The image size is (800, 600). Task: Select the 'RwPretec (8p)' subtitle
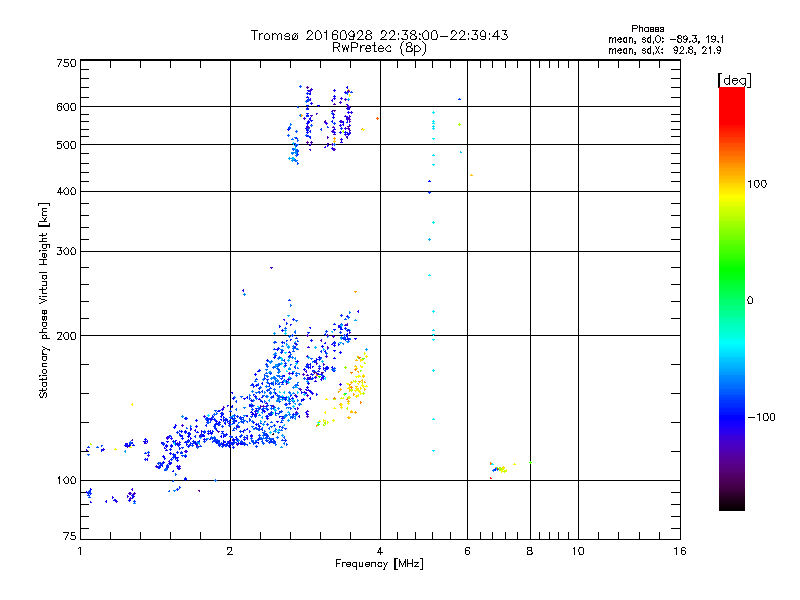coord(379,48)
